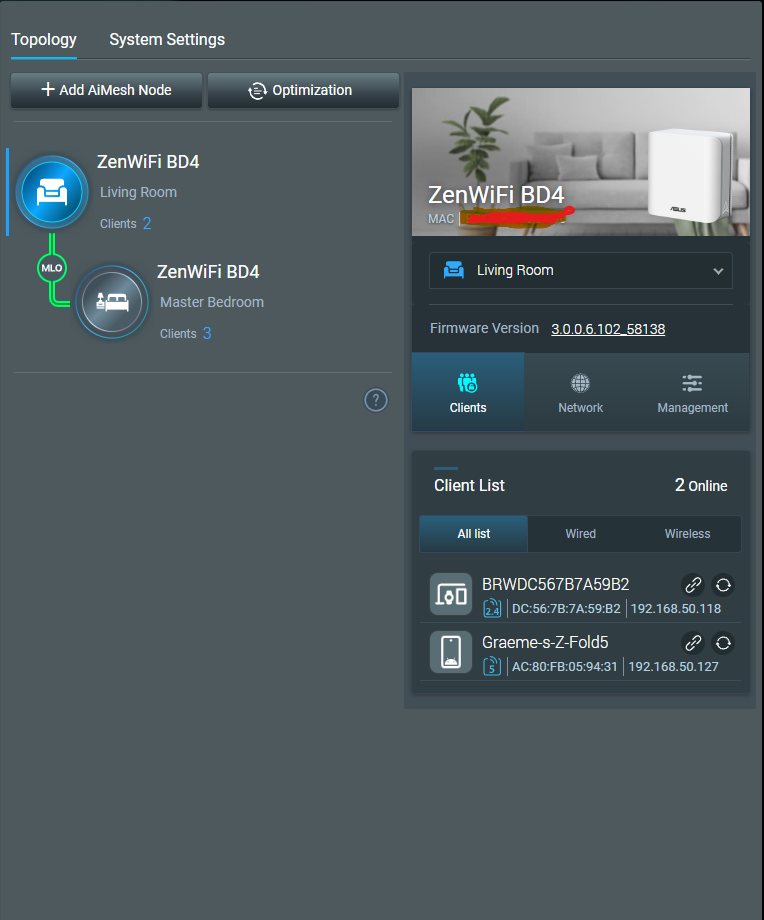
Task: Open the System Settings tab
Action: (x=167, y=40)
